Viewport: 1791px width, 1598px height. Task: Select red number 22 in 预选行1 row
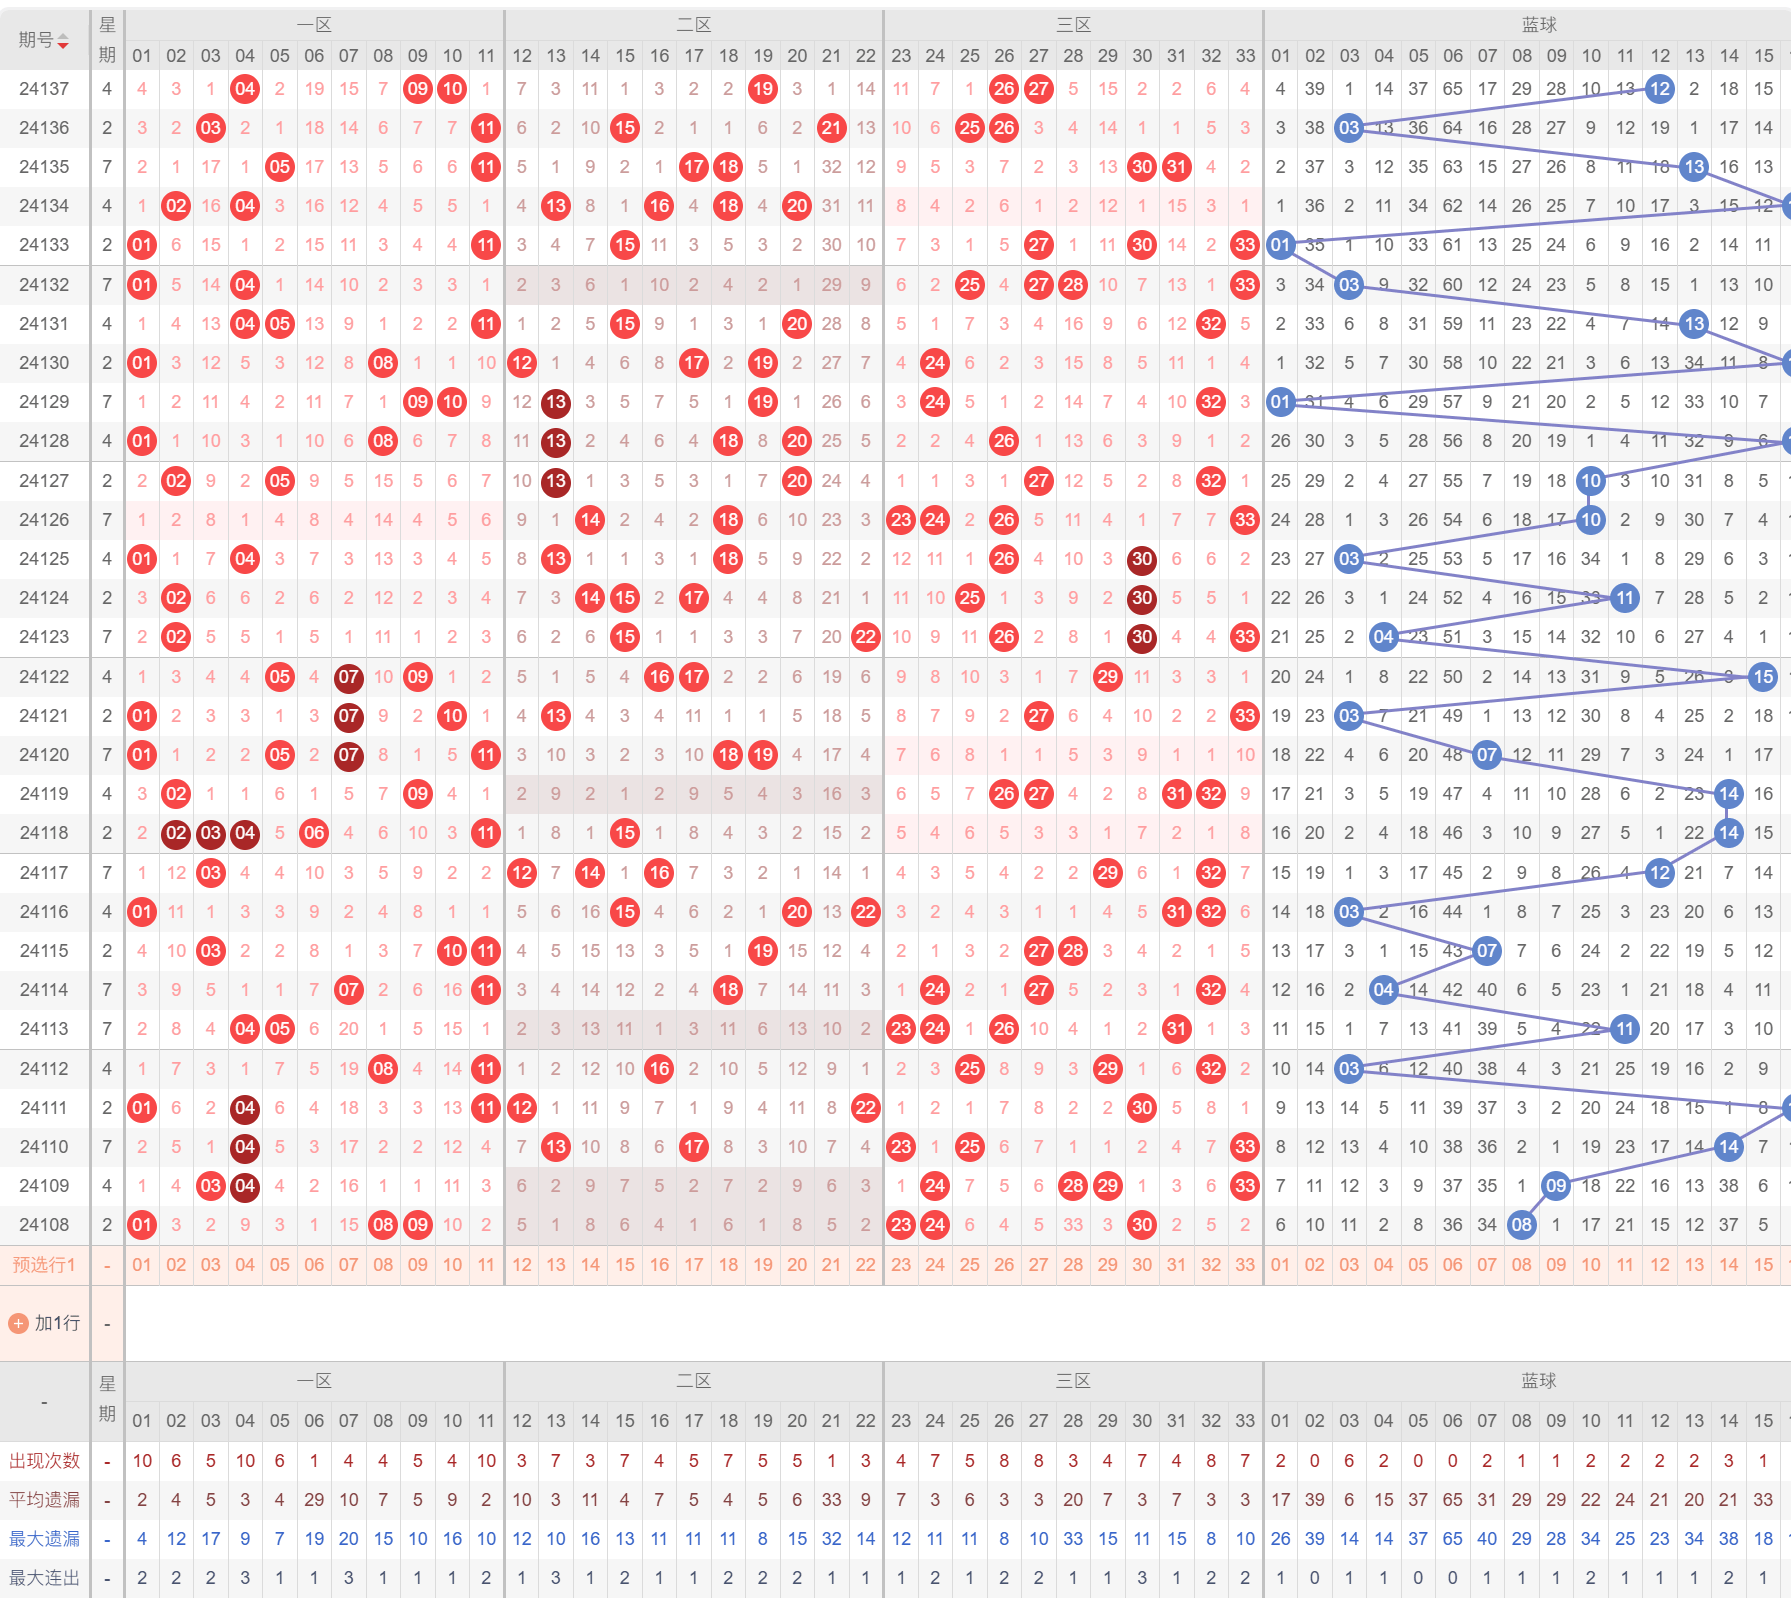coord(866,1265)
